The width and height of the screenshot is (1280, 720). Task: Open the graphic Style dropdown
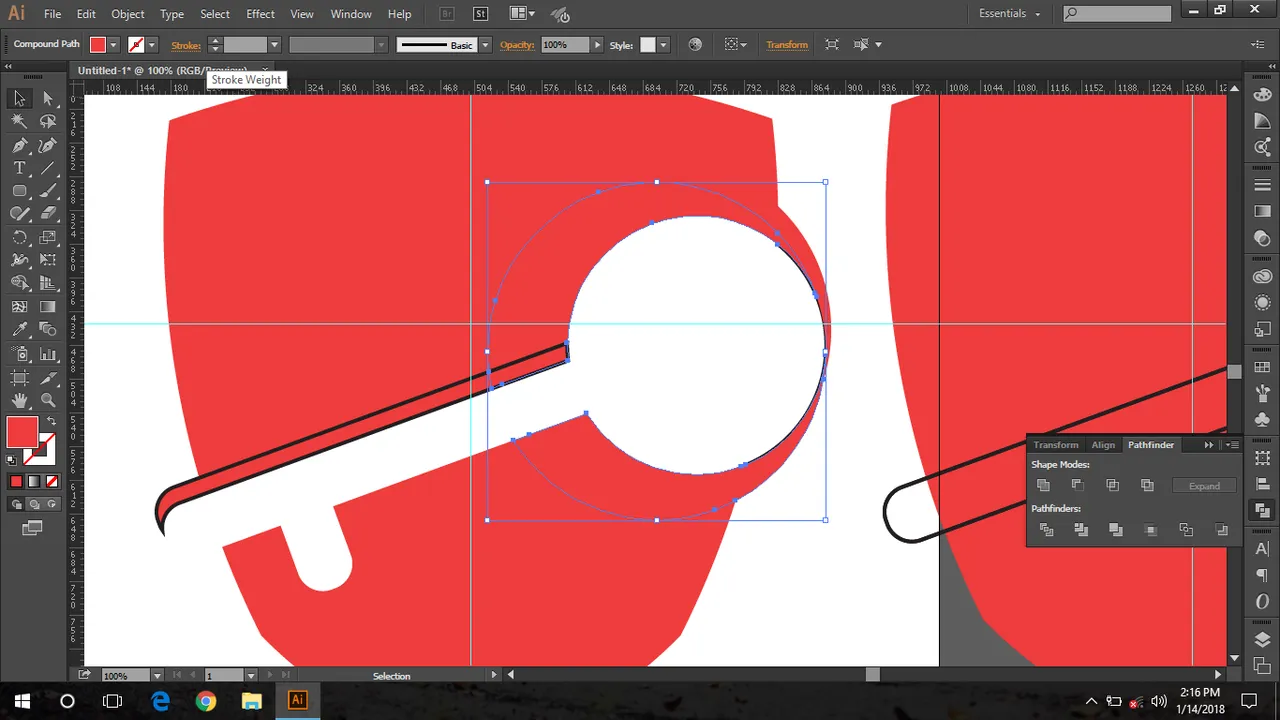pos(663,45)
